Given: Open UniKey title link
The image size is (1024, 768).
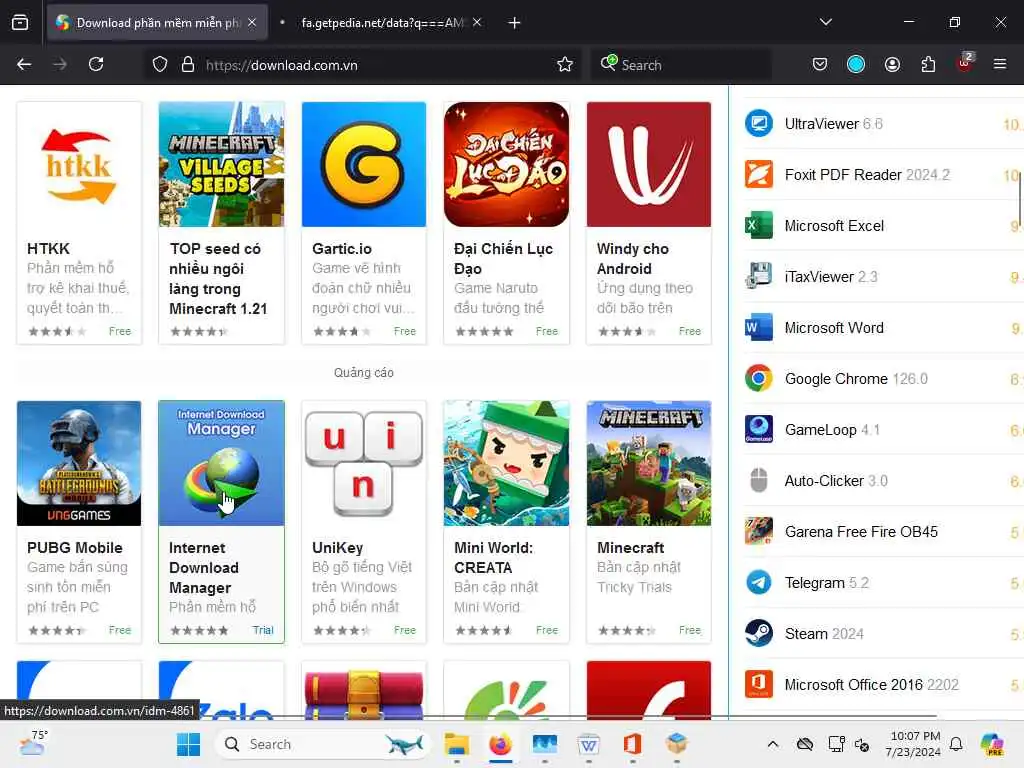Looking at the screenshot, I should (x=337, y=548).
